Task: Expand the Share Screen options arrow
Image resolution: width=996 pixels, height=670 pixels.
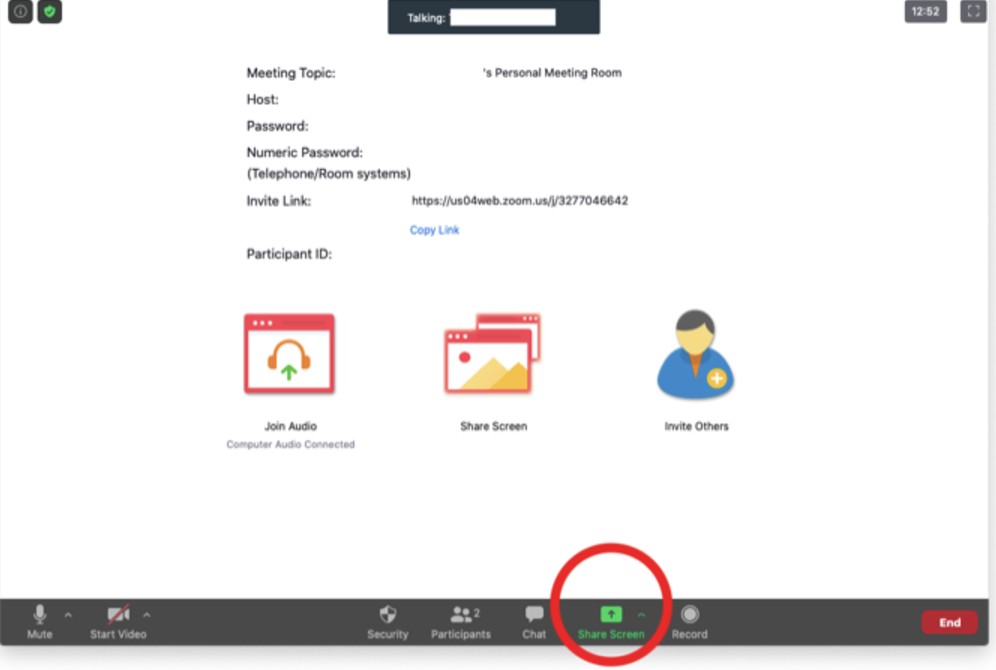Action: [641, 615]
